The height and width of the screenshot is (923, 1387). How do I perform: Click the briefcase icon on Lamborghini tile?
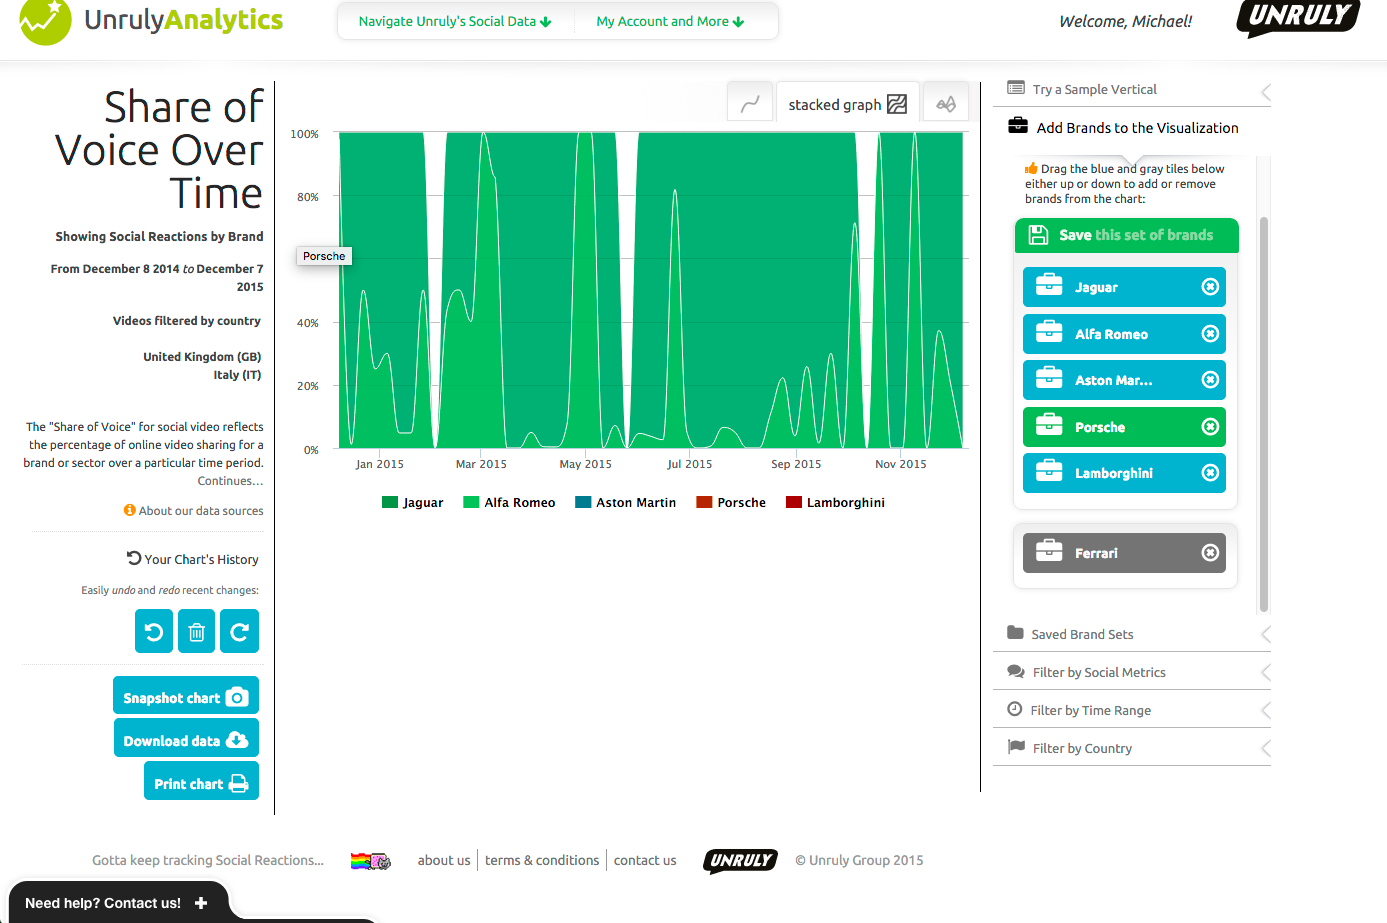(1049, 471)
